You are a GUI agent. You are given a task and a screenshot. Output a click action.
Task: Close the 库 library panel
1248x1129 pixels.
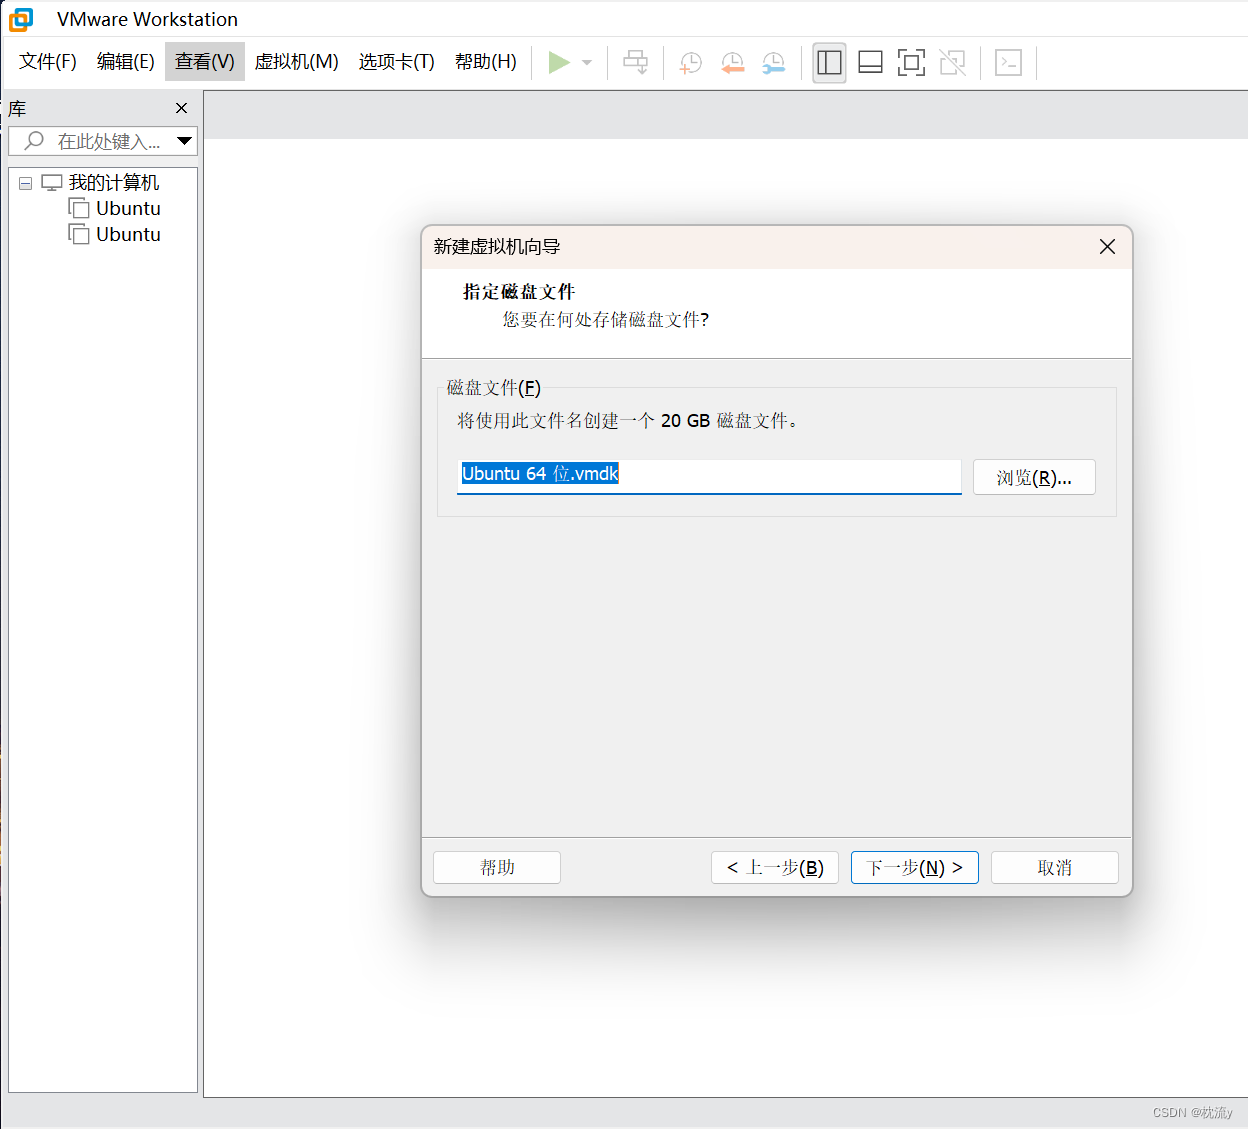click(181, 108)
